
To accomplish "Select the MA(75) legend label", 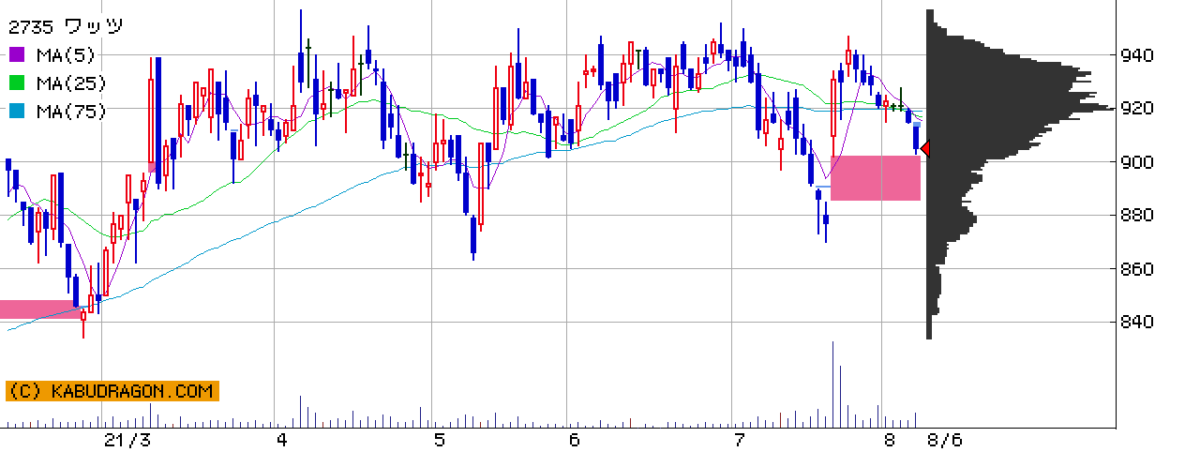I will coord(70,112).
